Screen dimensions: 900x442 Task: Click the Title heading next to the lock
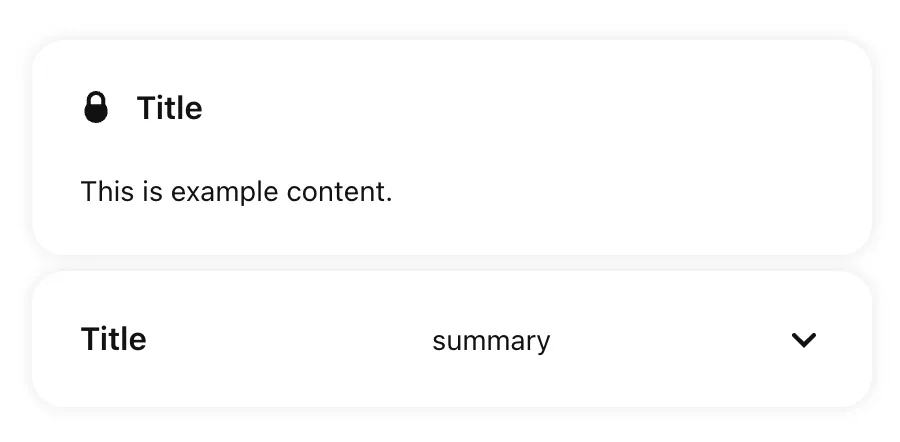[x=169, y=108]
